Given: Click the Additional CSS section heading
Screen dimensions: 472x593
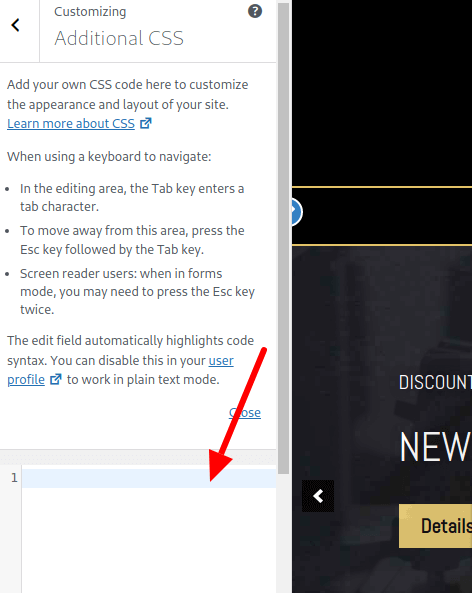Looking at the screenshot, I should 119,38.
